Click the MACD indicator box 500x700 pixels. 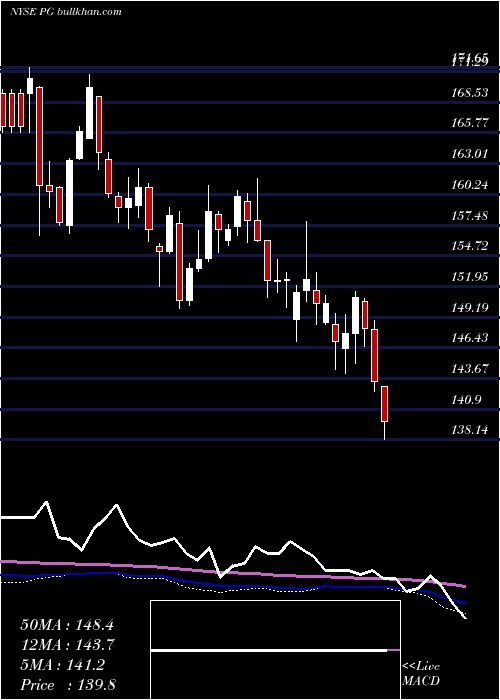[275, 650]
